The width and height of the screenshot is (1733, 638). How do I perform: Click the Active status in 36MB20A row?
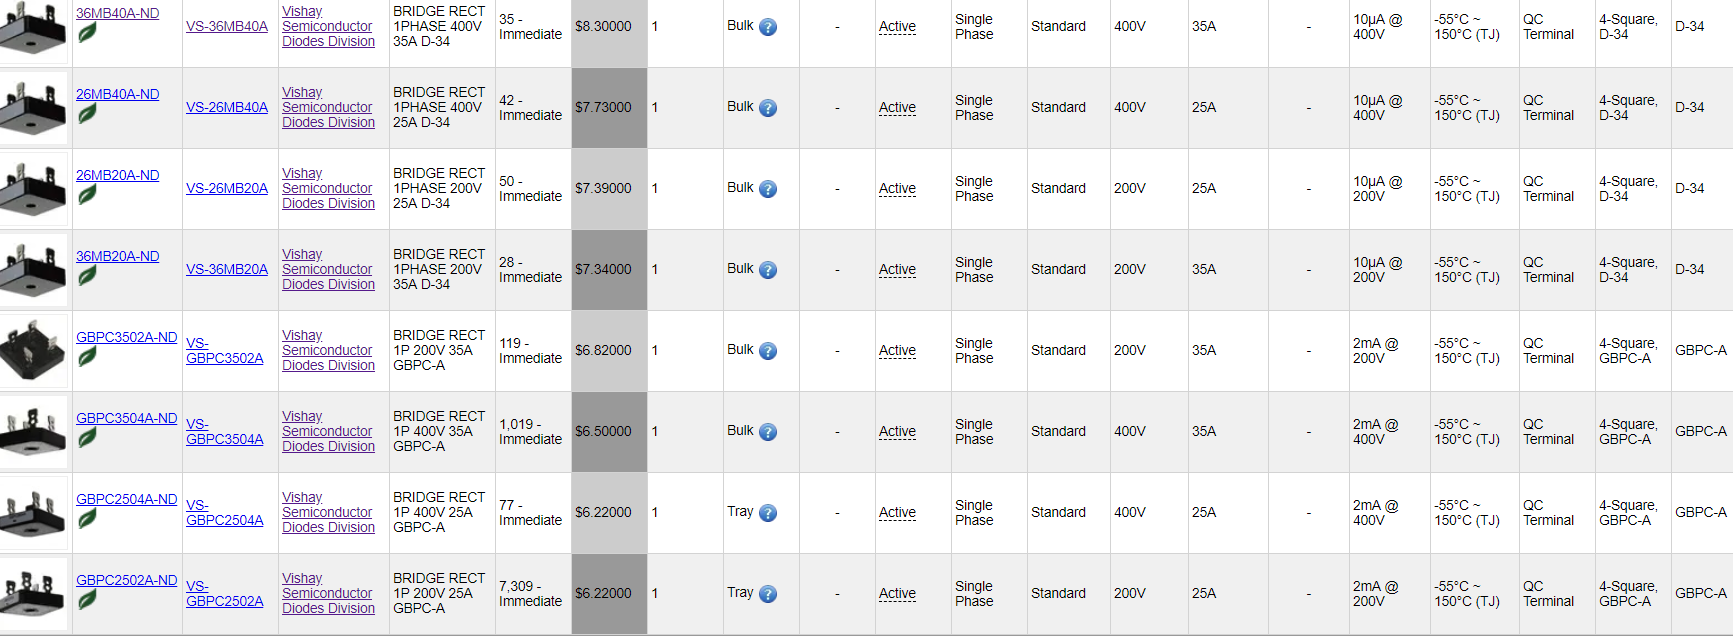click(x=897, y=269)
